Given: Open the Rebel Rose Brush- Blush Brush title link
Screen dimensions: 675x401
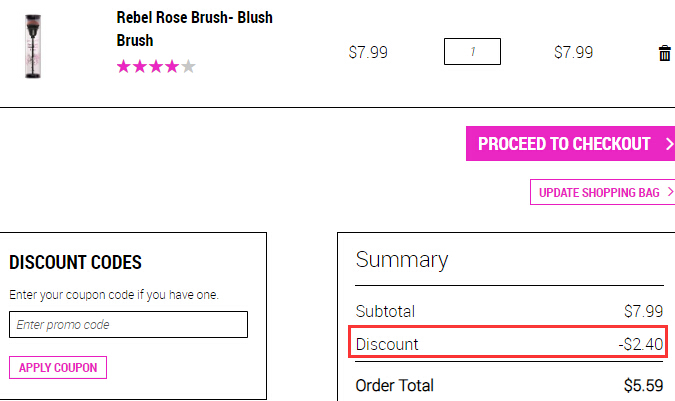Looking at the screenshot, I should [x=195, y=29].
